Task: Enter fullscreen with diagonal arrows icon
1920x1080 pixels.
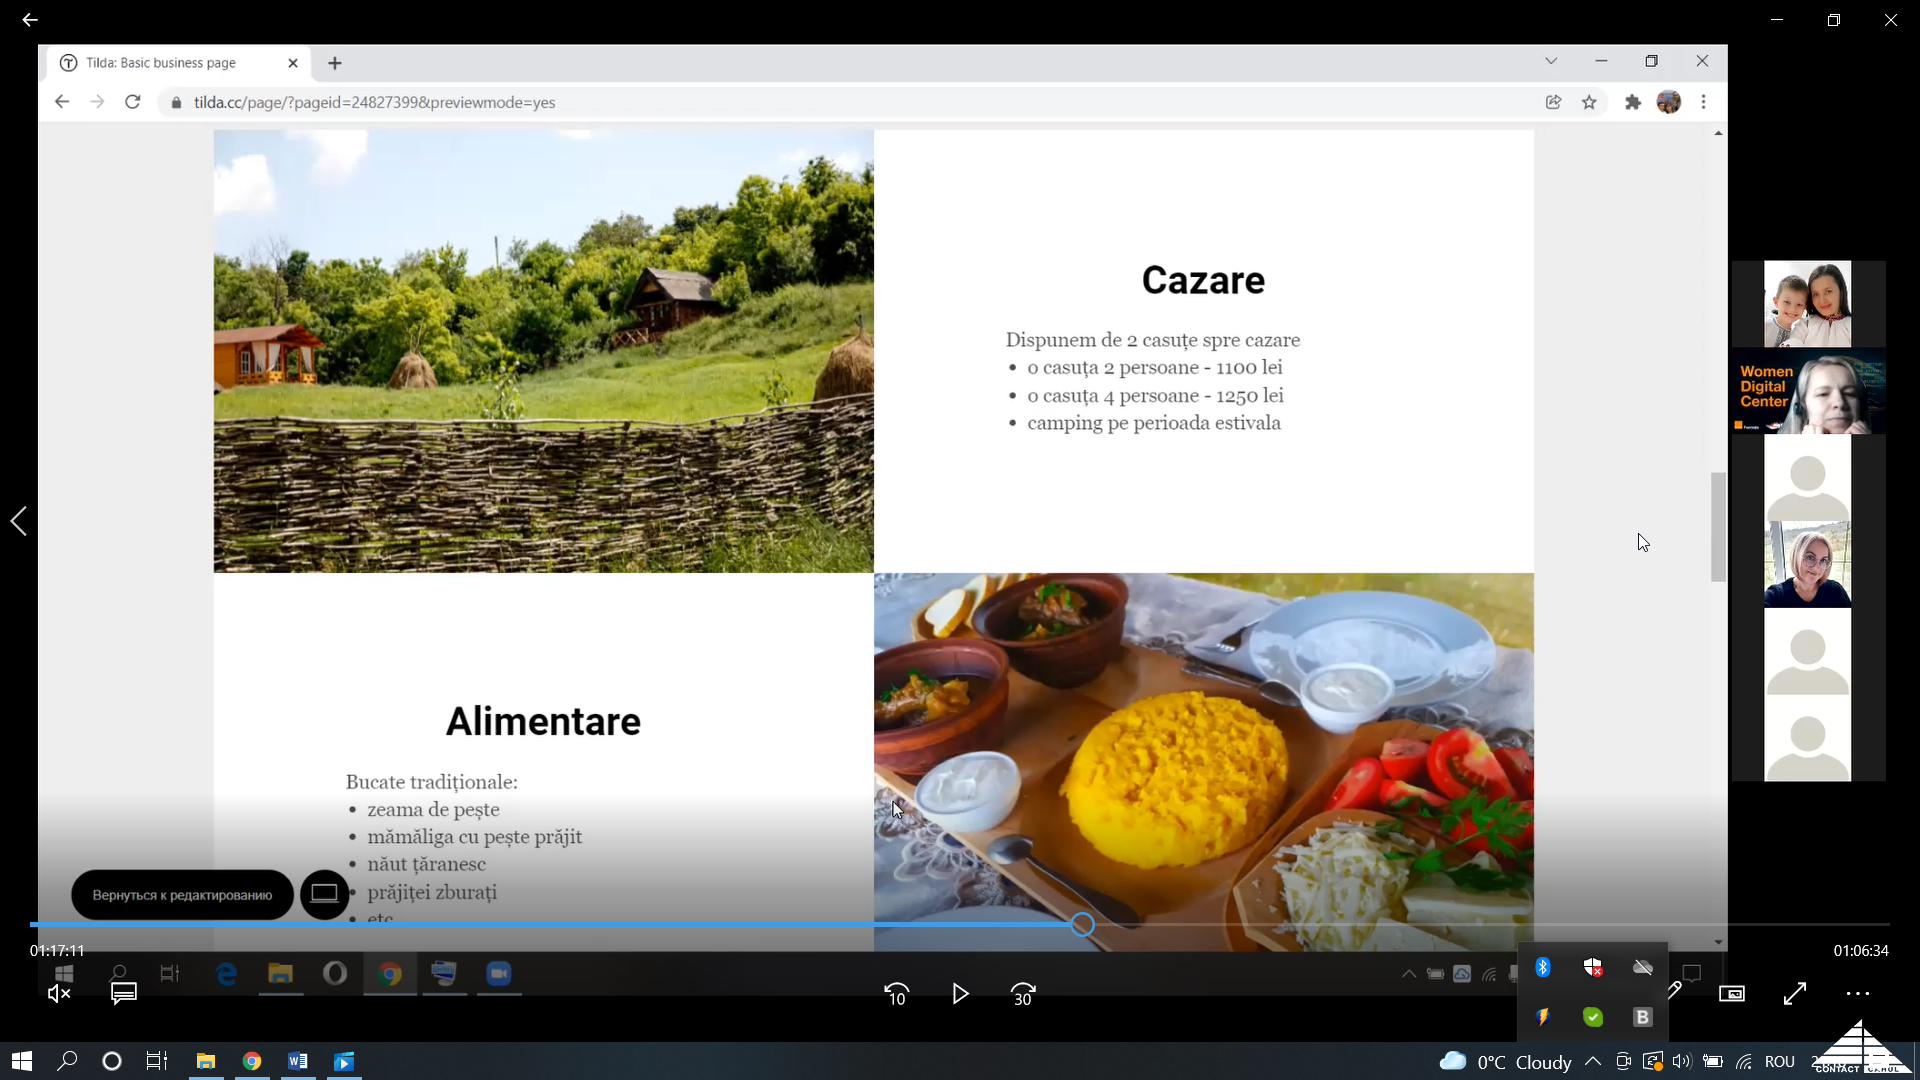Action: click(x=1795, y=994)
